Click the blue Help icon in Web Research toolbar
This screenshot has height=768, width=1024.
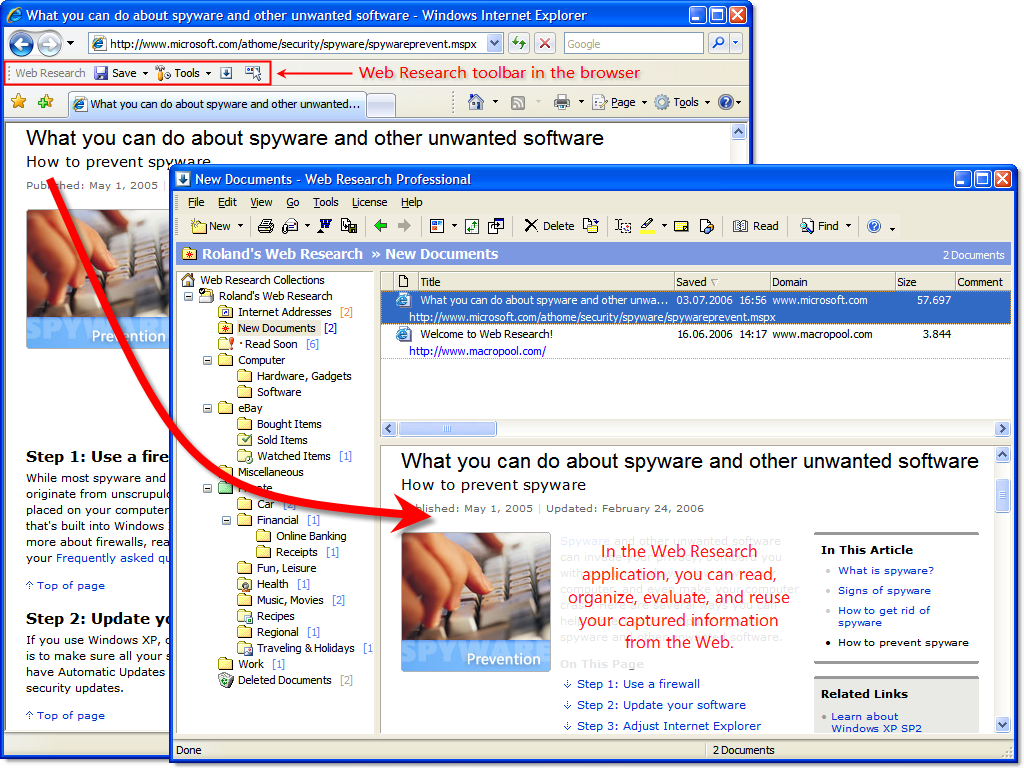point(874,226)
